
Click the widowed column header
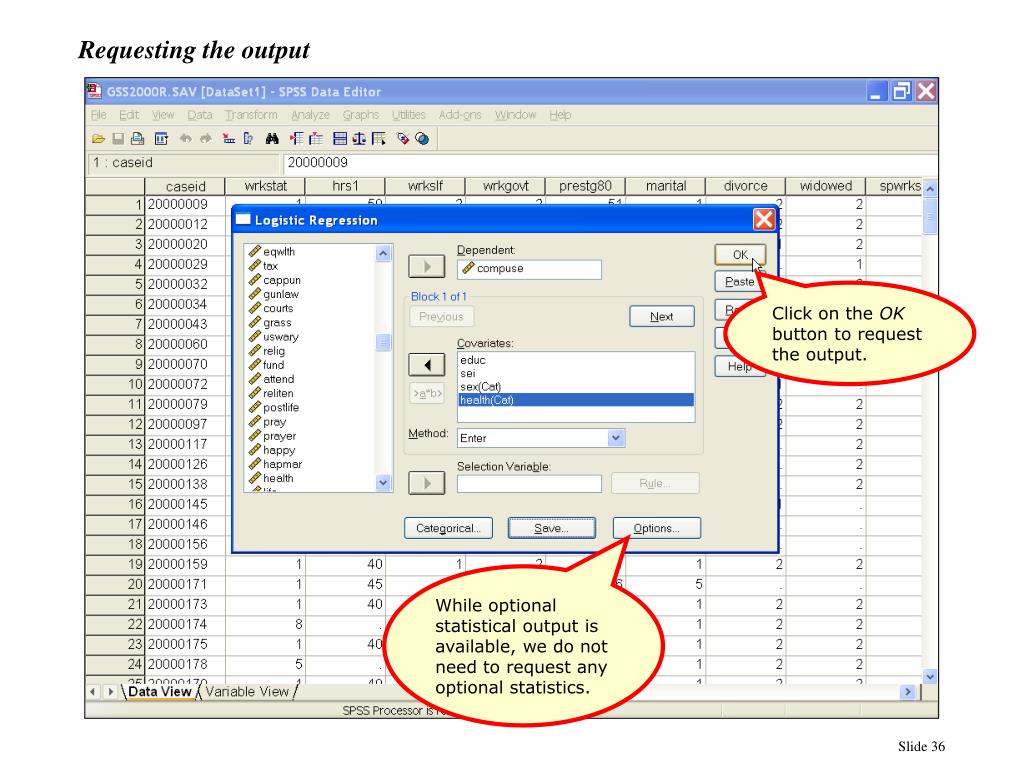(825, 186)
